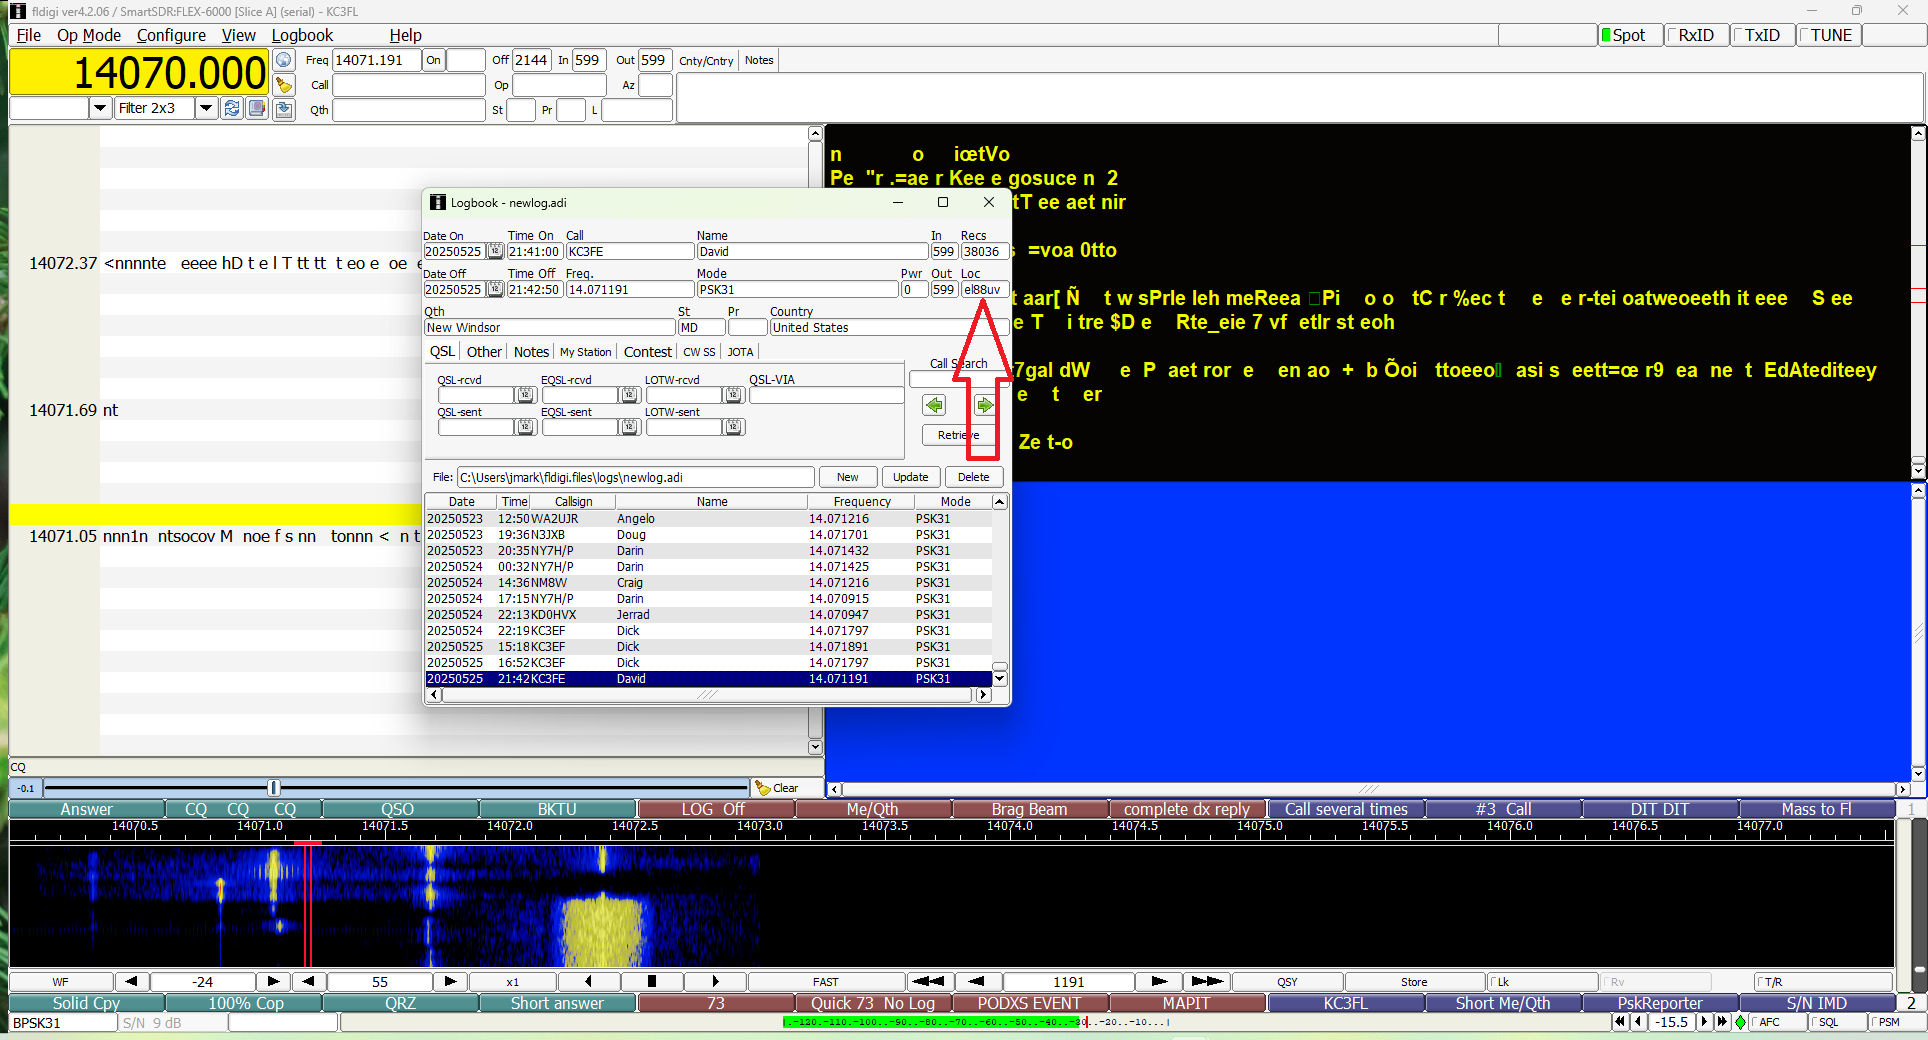Image resolution: width=1928 pixels, height=1040 pixels.
Task: Increase waterfall range right of 55
Action: click(450, 982)
